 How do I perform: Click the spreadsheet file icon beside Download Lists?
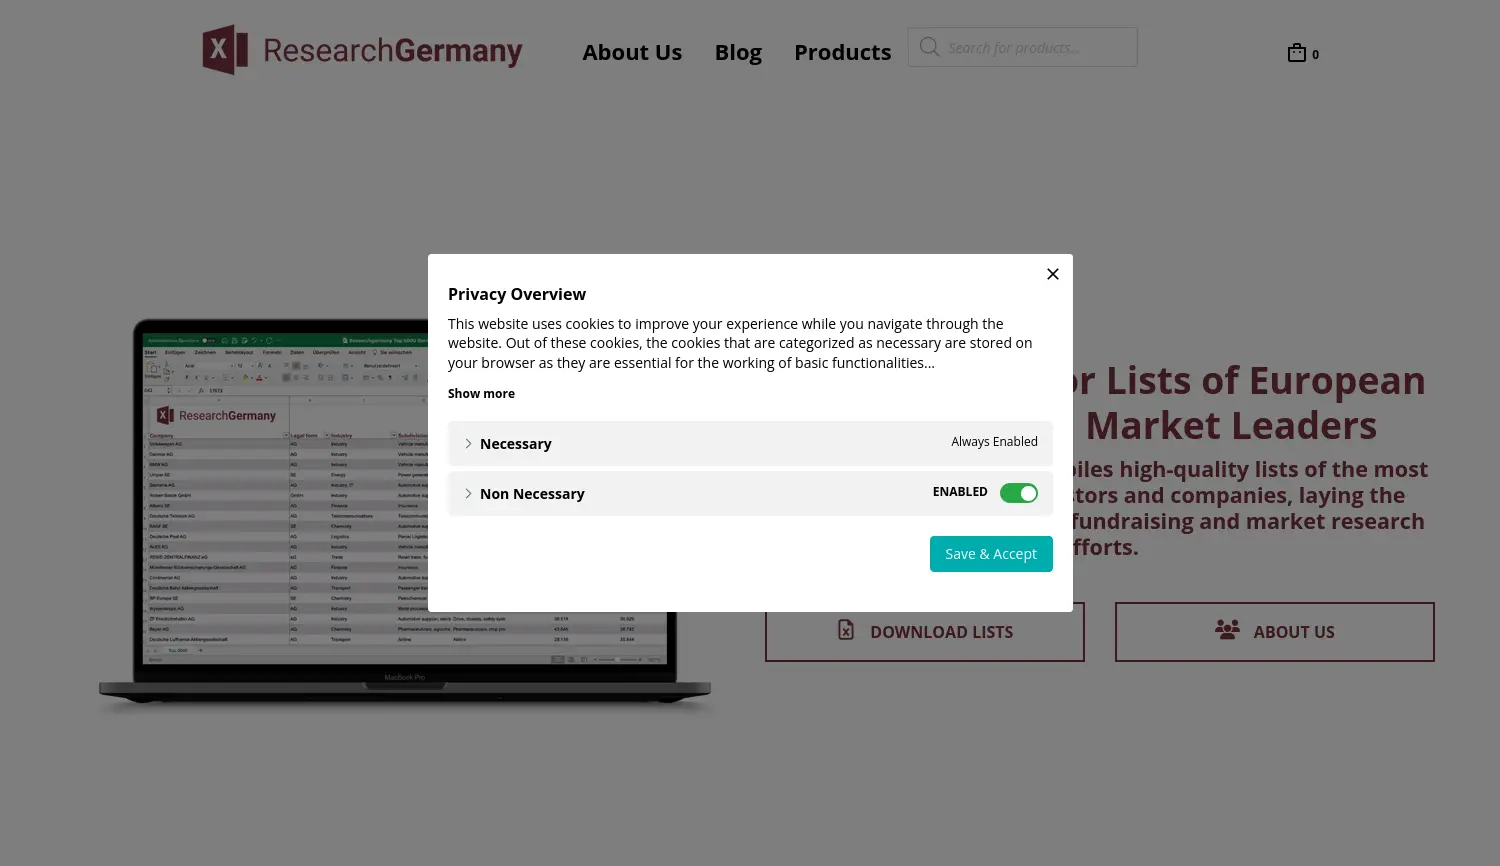point(846,630)
